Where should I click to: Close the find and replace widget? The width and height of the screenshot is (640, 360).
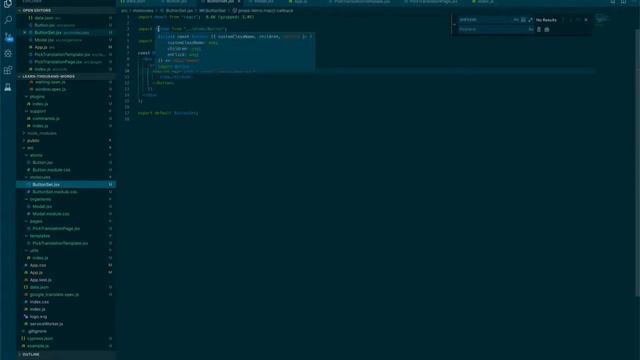click(586, 20)
